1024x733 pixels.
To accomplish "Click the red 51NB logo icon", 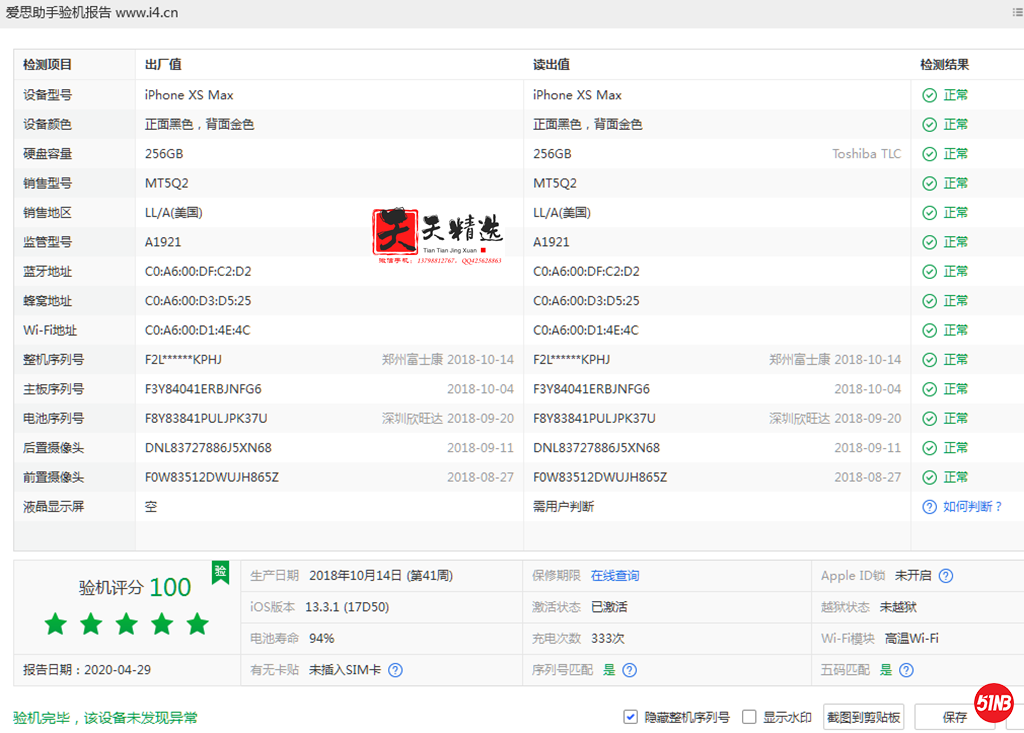I will click(x=994, y=704).
